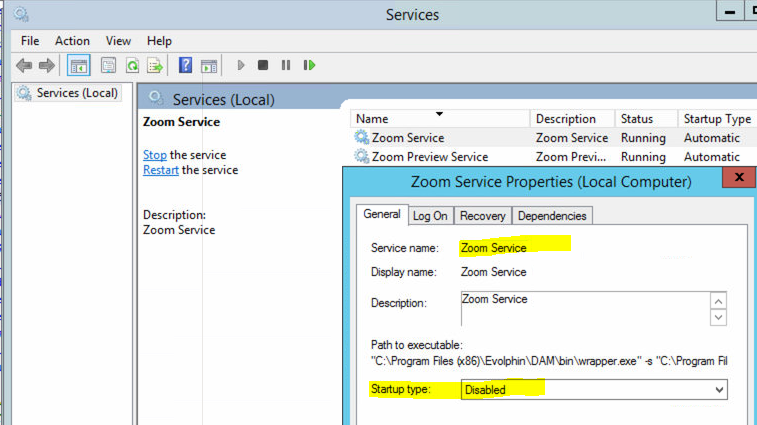Image resolution: width=757 pixels, height=425 pixels.
Task: Click the Display name value Zoom Service
Action: pyautogui.click(x=493, y=272)
